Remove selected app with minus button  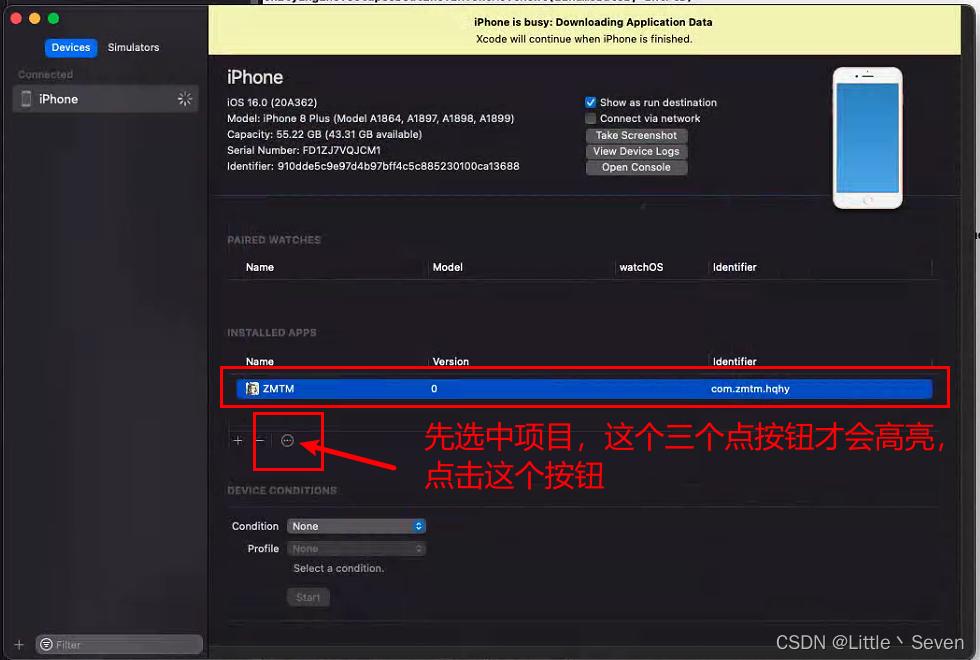(260, 441)
